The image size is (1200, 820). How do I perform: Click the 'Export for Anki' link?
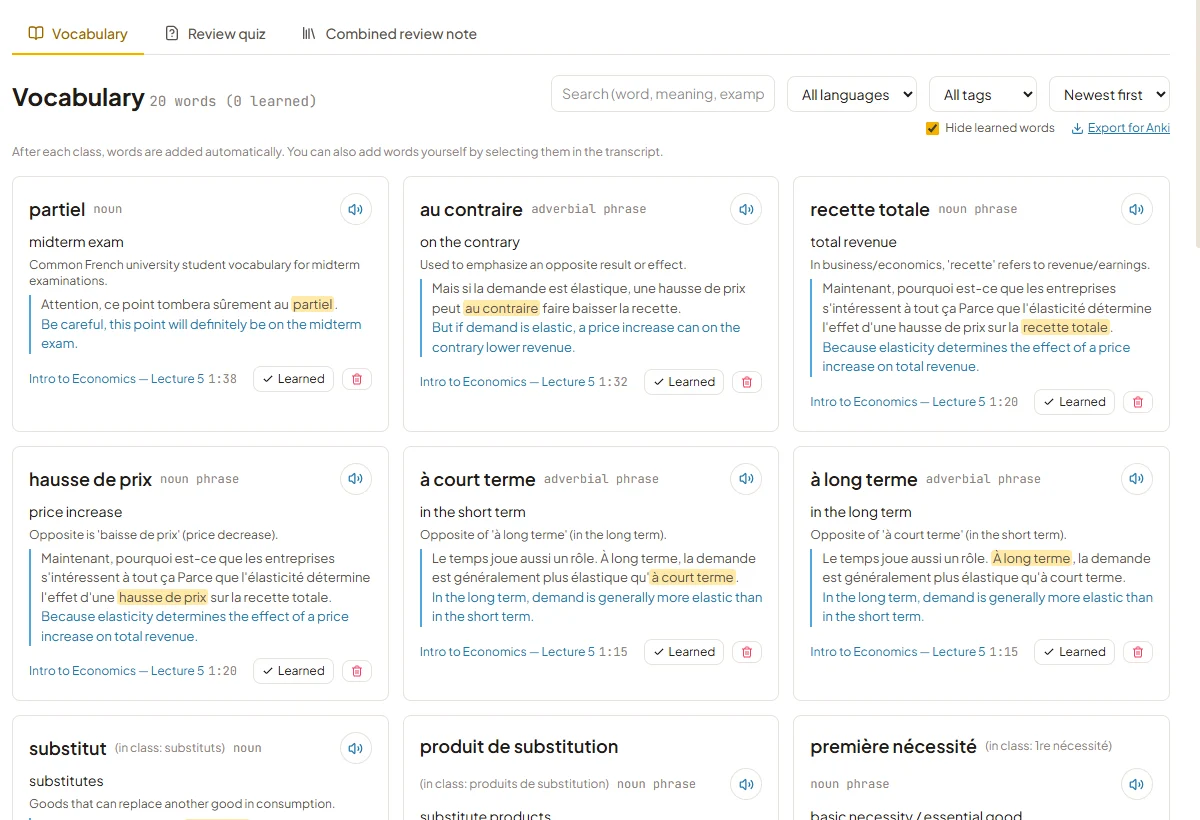(x=1121, y=128)
